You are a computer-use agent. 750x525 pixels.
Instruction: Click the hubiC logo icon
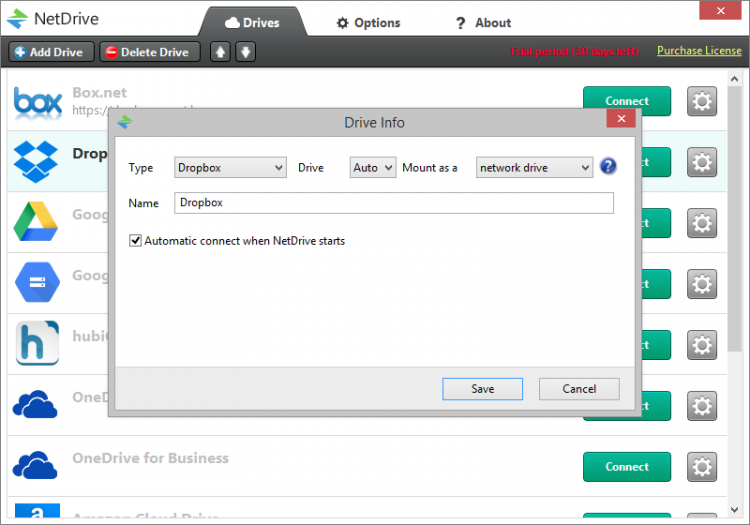point(37,342)
